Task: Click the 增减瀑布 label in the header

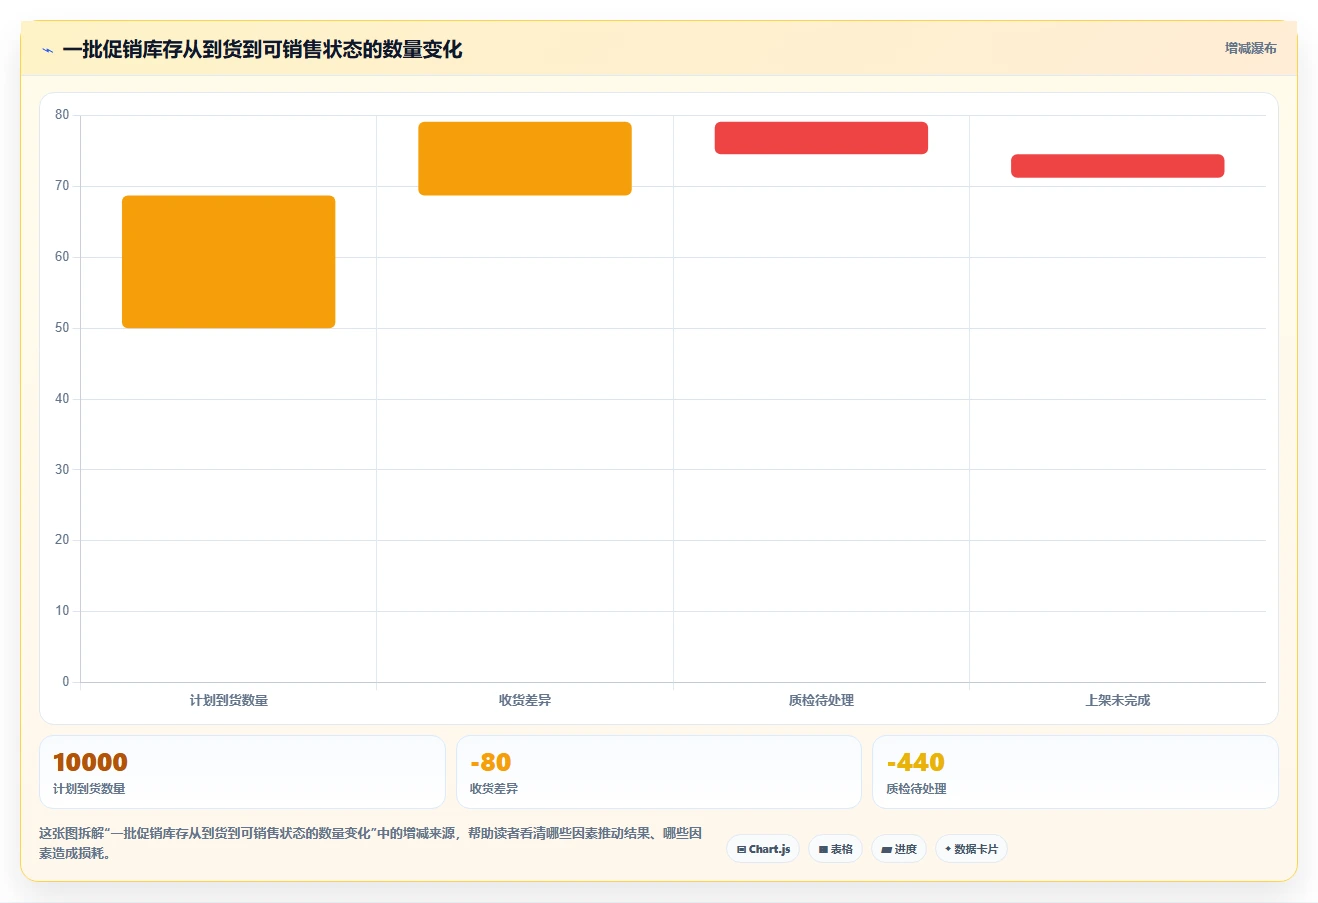Action: [1251, 48]
